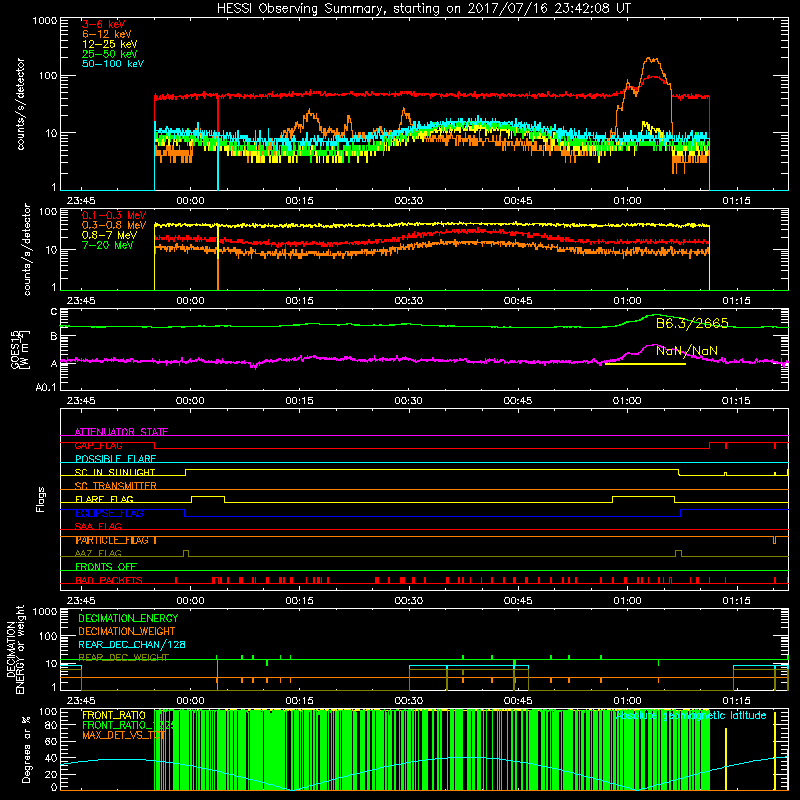The height and width of the screenshot is (800, 800).
Task: Click the 'A0.1' tick on the GOES axis
Action: [46, 387]
